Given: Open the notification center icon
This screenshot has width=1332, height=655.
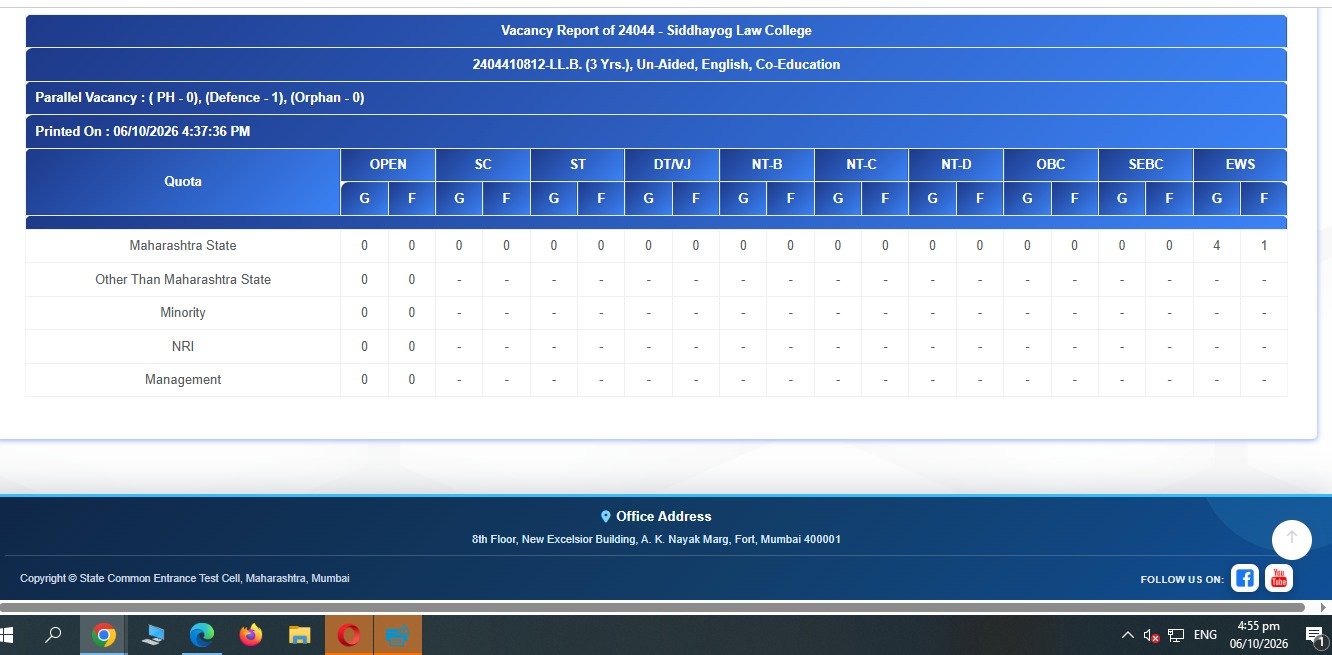Looking at the screenshot, I should click(x=1315, y=635).
